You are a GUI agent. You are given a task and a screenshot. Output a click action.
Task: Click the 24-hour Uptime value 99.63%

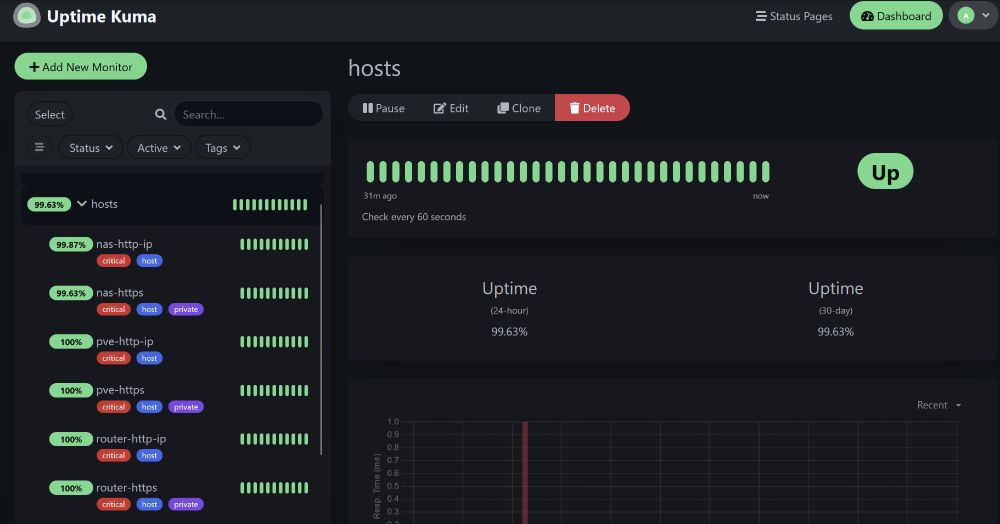coord(509,331)
